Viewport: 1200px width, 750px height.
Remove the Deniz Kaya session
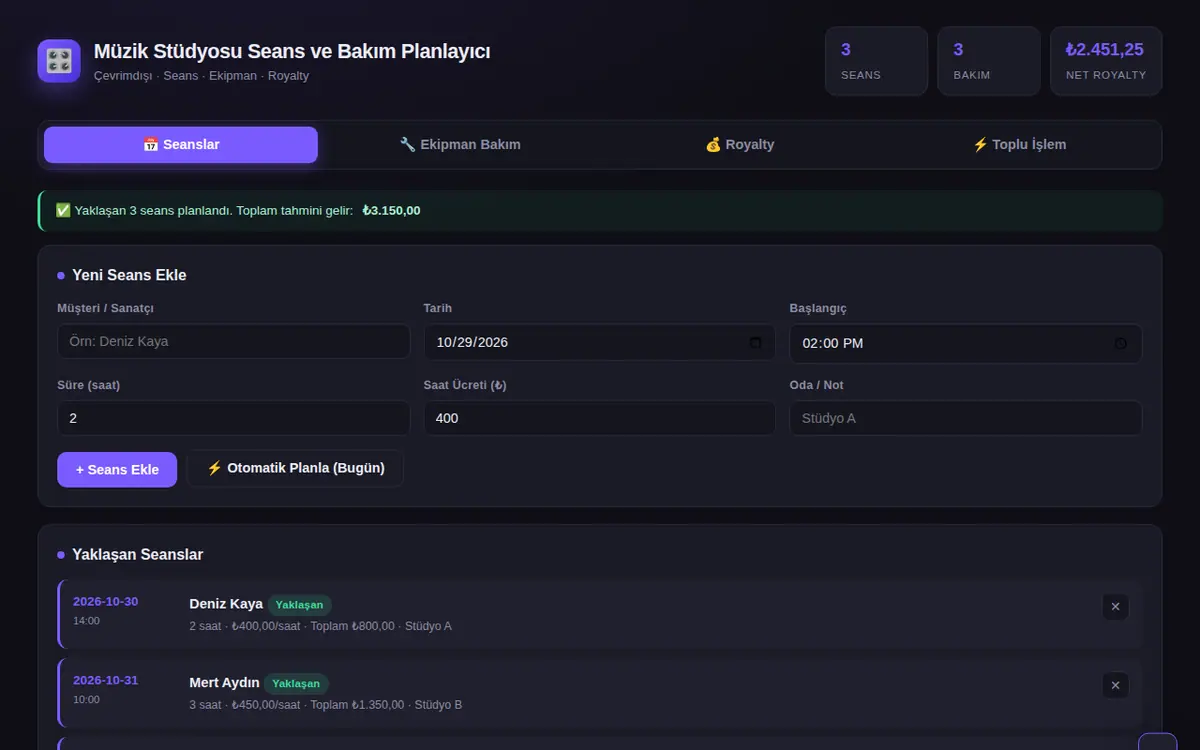tap(1115, 606)
